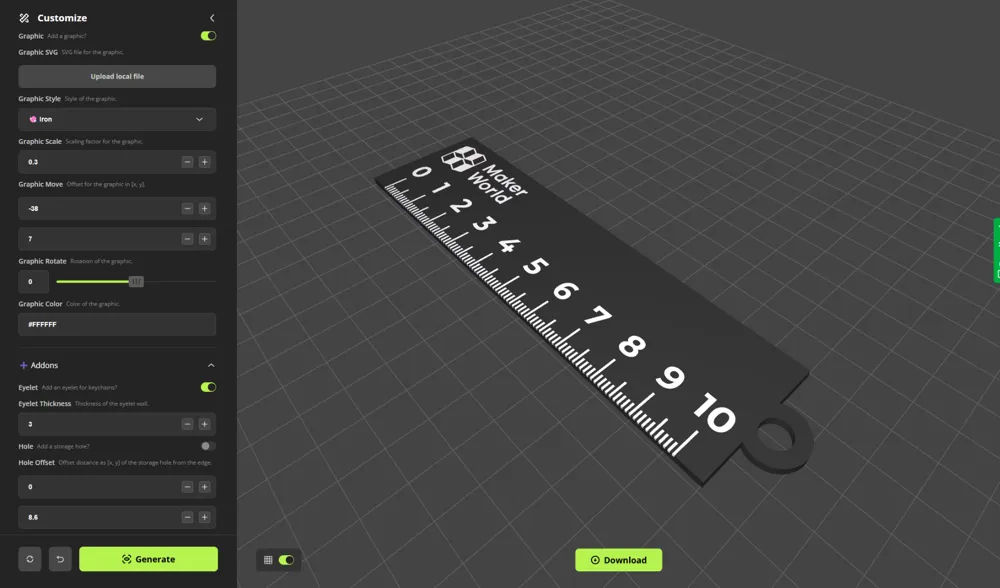Viewport: 1000px width, 588px height.
Task: Disable the Add a graphic toggle
Action: (207, 34)
